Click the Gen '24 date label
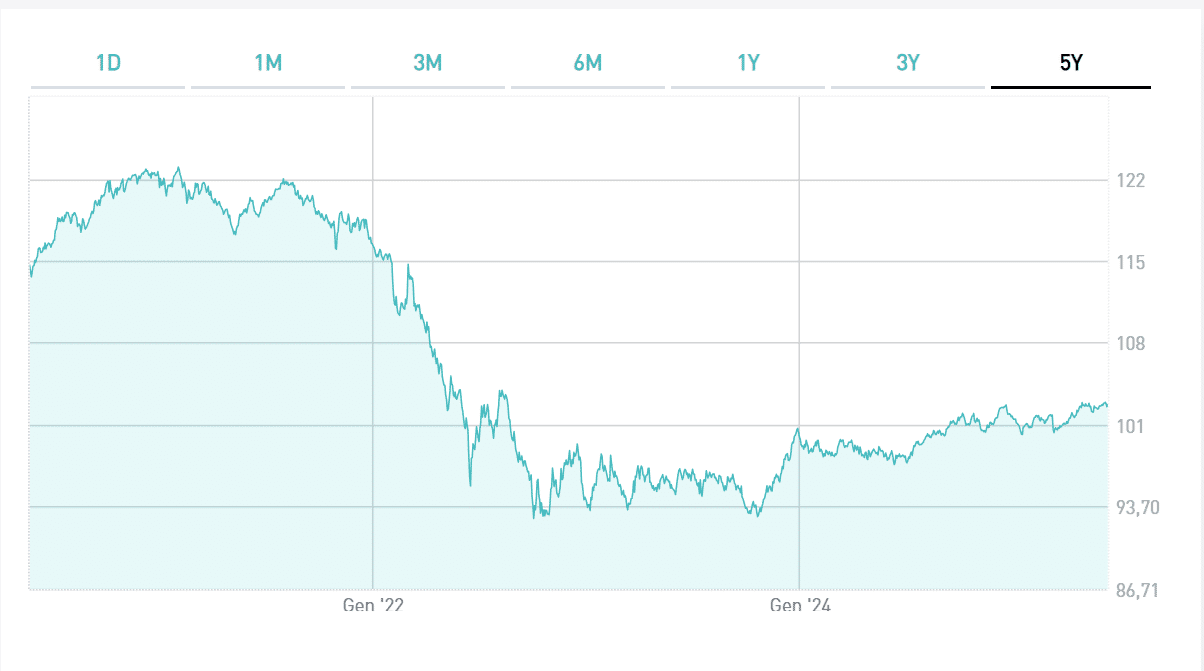Viewport: 1204px width, 671px height. (800, 606)
